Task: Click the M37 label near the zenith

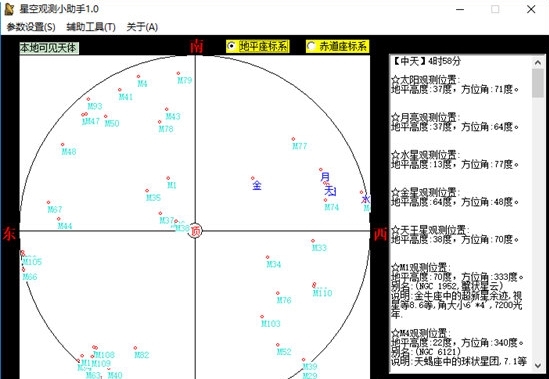Action: coord(167,220)
